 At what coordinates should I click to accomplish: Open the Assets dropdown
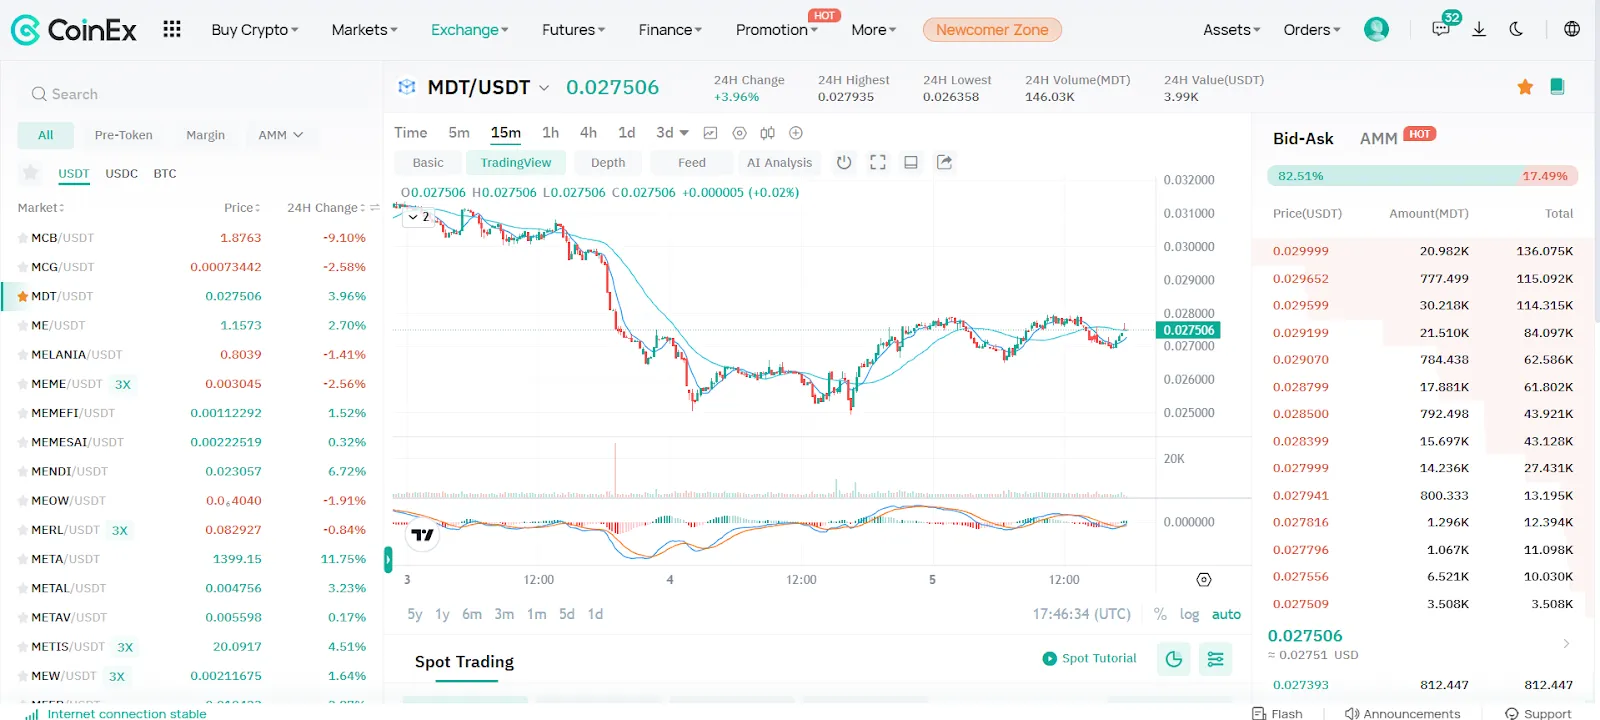tap(1231, 30)
